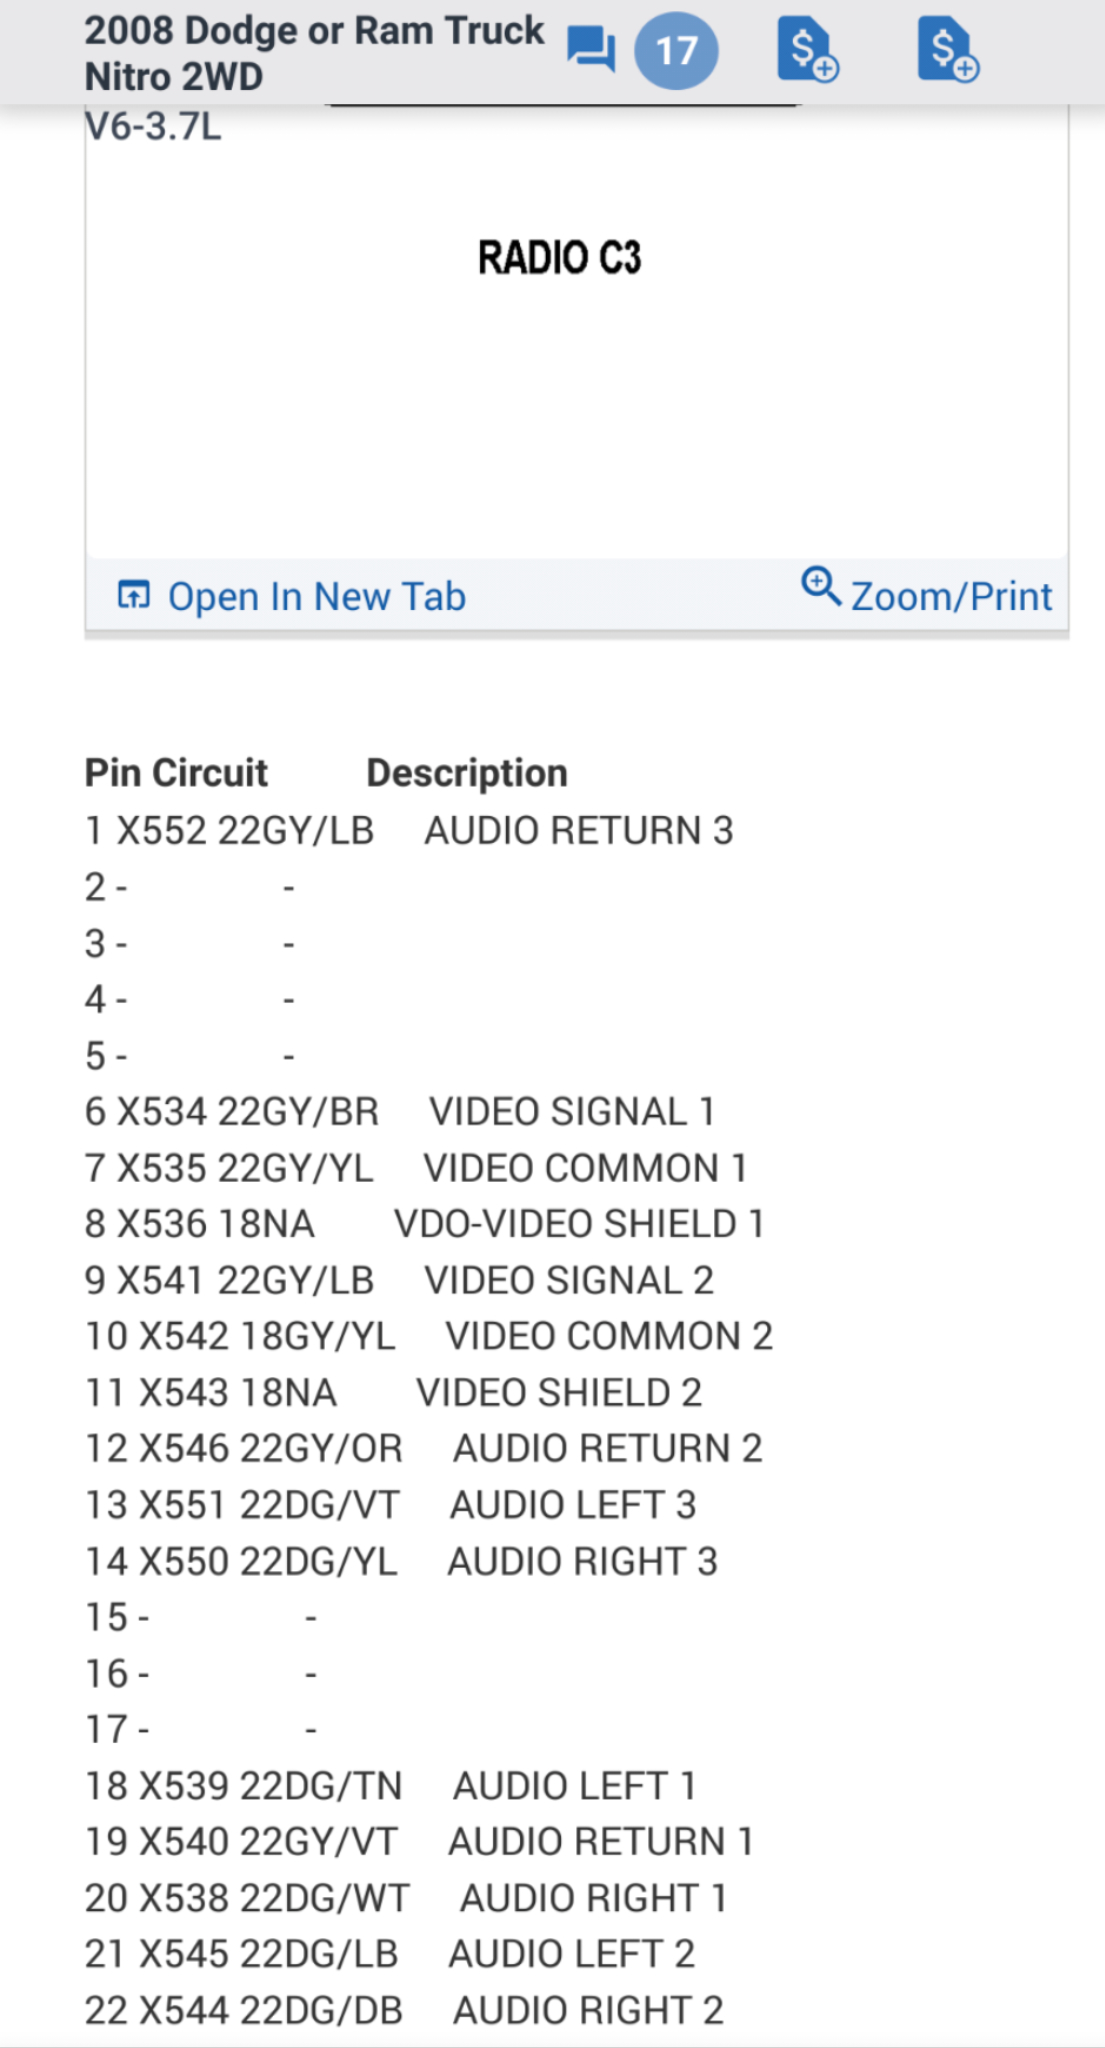Click the magnifying glass zoom icon
1105x2048 pixels.
click(x=821, y=586)
